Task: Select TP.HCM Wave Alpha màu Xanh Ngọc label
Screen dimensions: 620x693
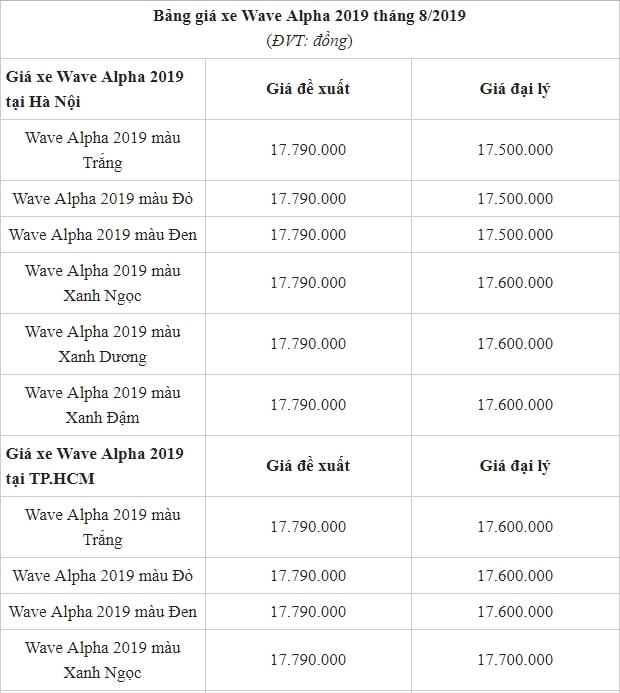Action: click(x=103, y=660)
